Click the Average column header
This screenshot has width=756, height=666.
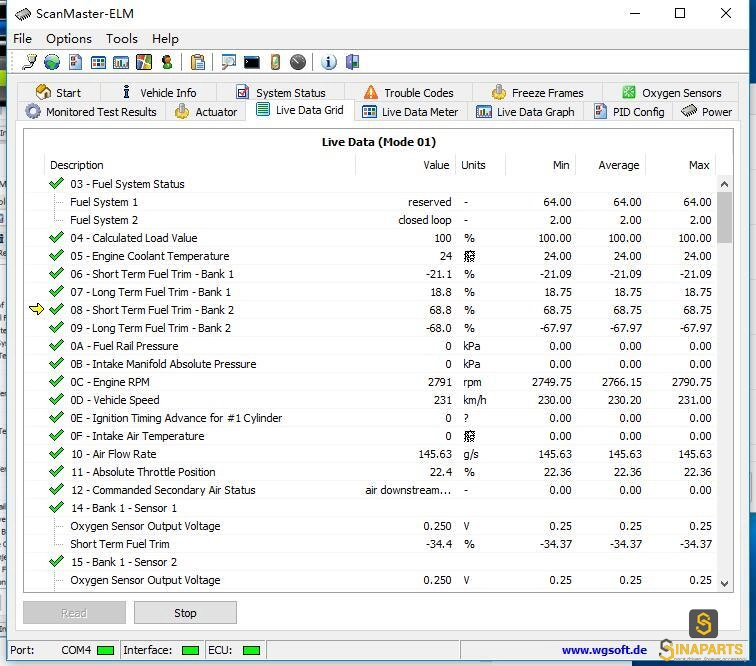(x=610, y=165)
